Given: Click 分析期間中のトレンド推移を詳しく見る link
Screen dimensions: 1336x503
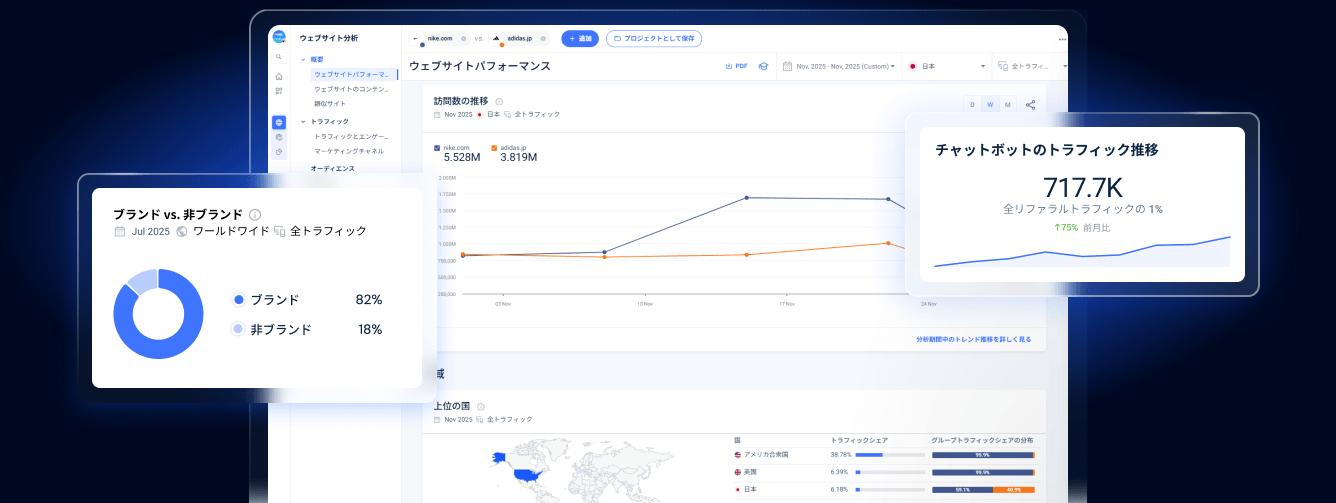Looking at the screenshot, I should pos(973,340).
